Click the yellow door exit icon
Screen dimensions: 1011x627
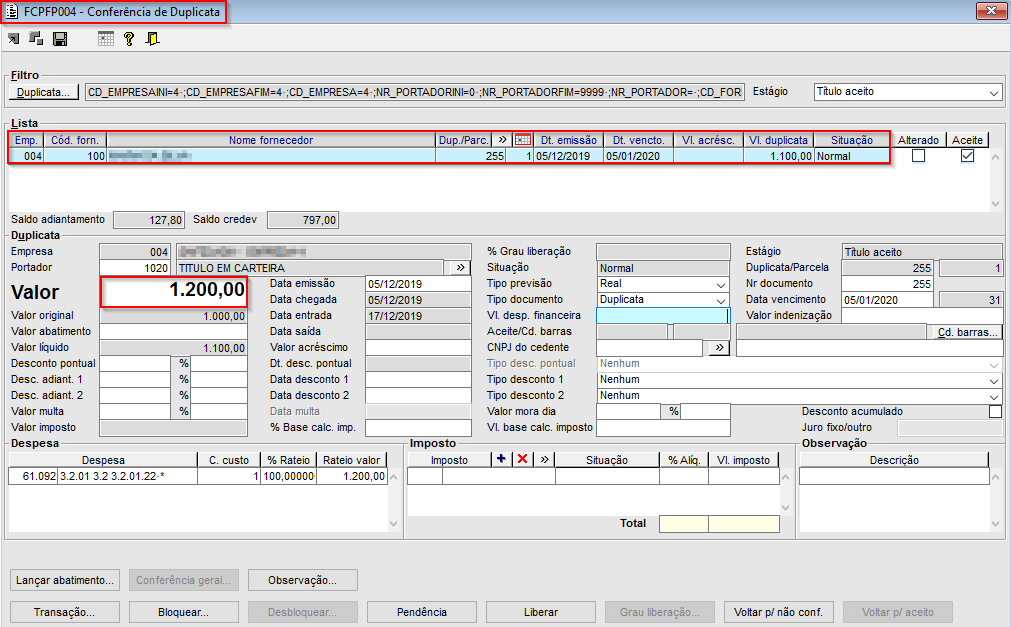[x=152, y=39]
